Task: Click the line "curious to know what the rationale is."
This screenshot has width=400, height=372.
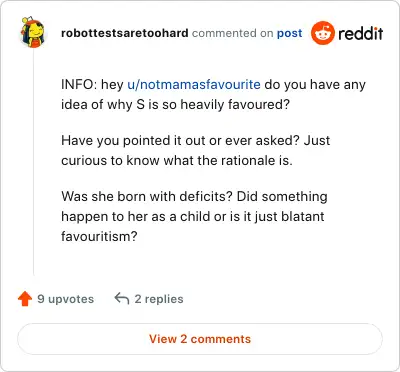Action: [177, 160]
